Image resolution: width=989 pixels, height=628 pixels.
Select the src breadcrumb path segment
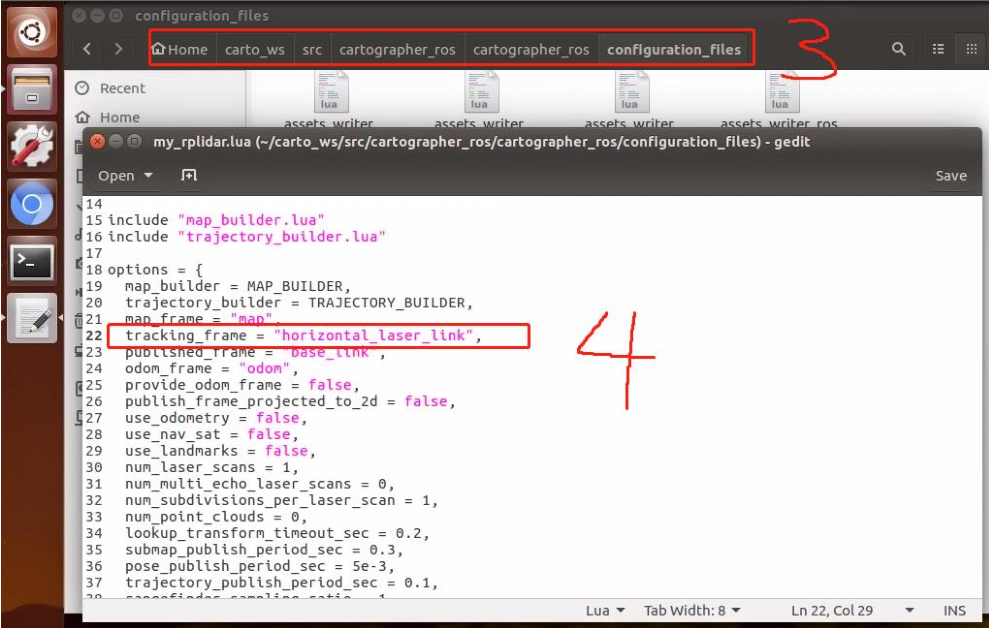click(312, 49)
